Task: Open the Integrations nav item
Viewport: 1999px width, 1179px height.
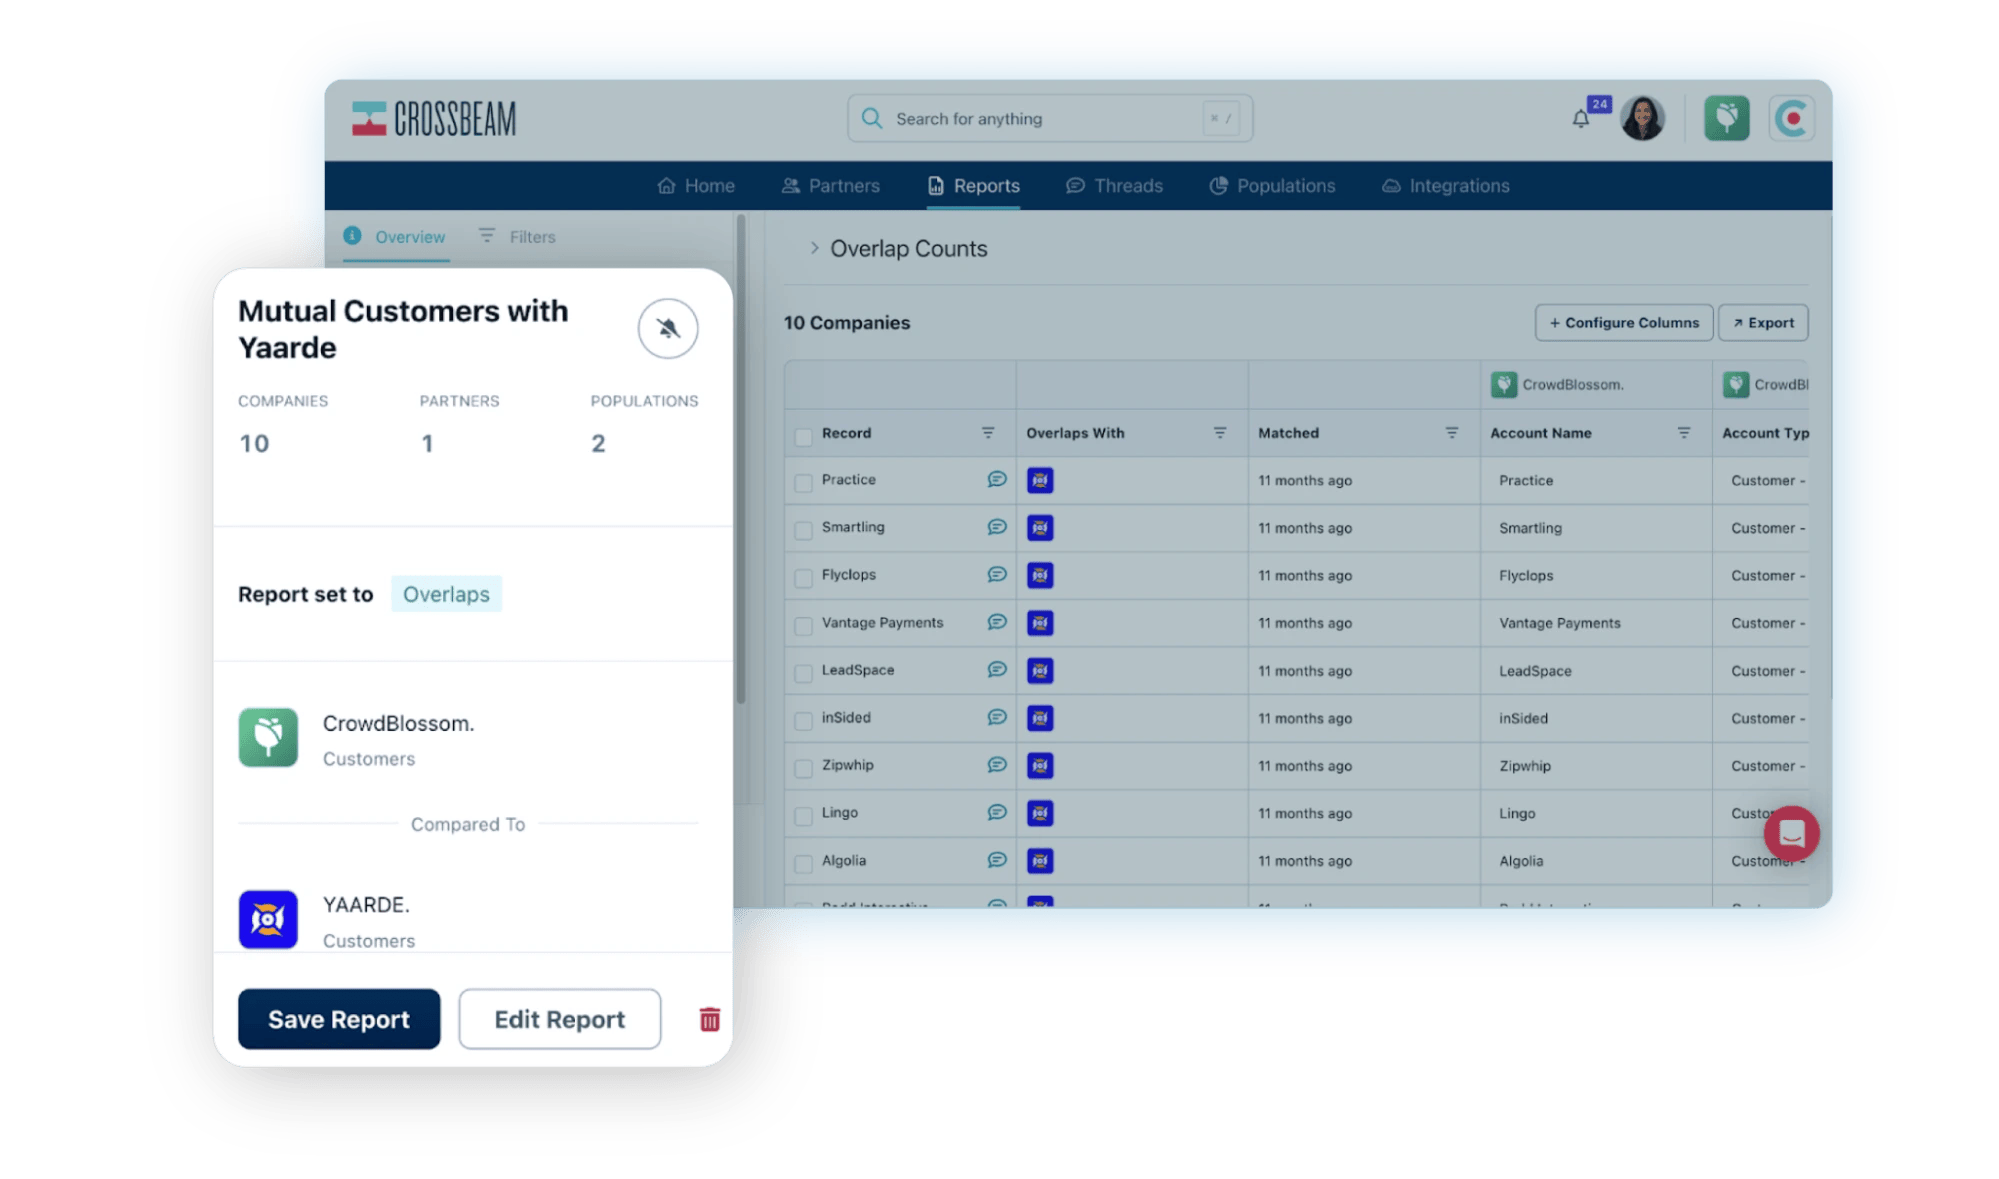Action: tap(1446, 186)
